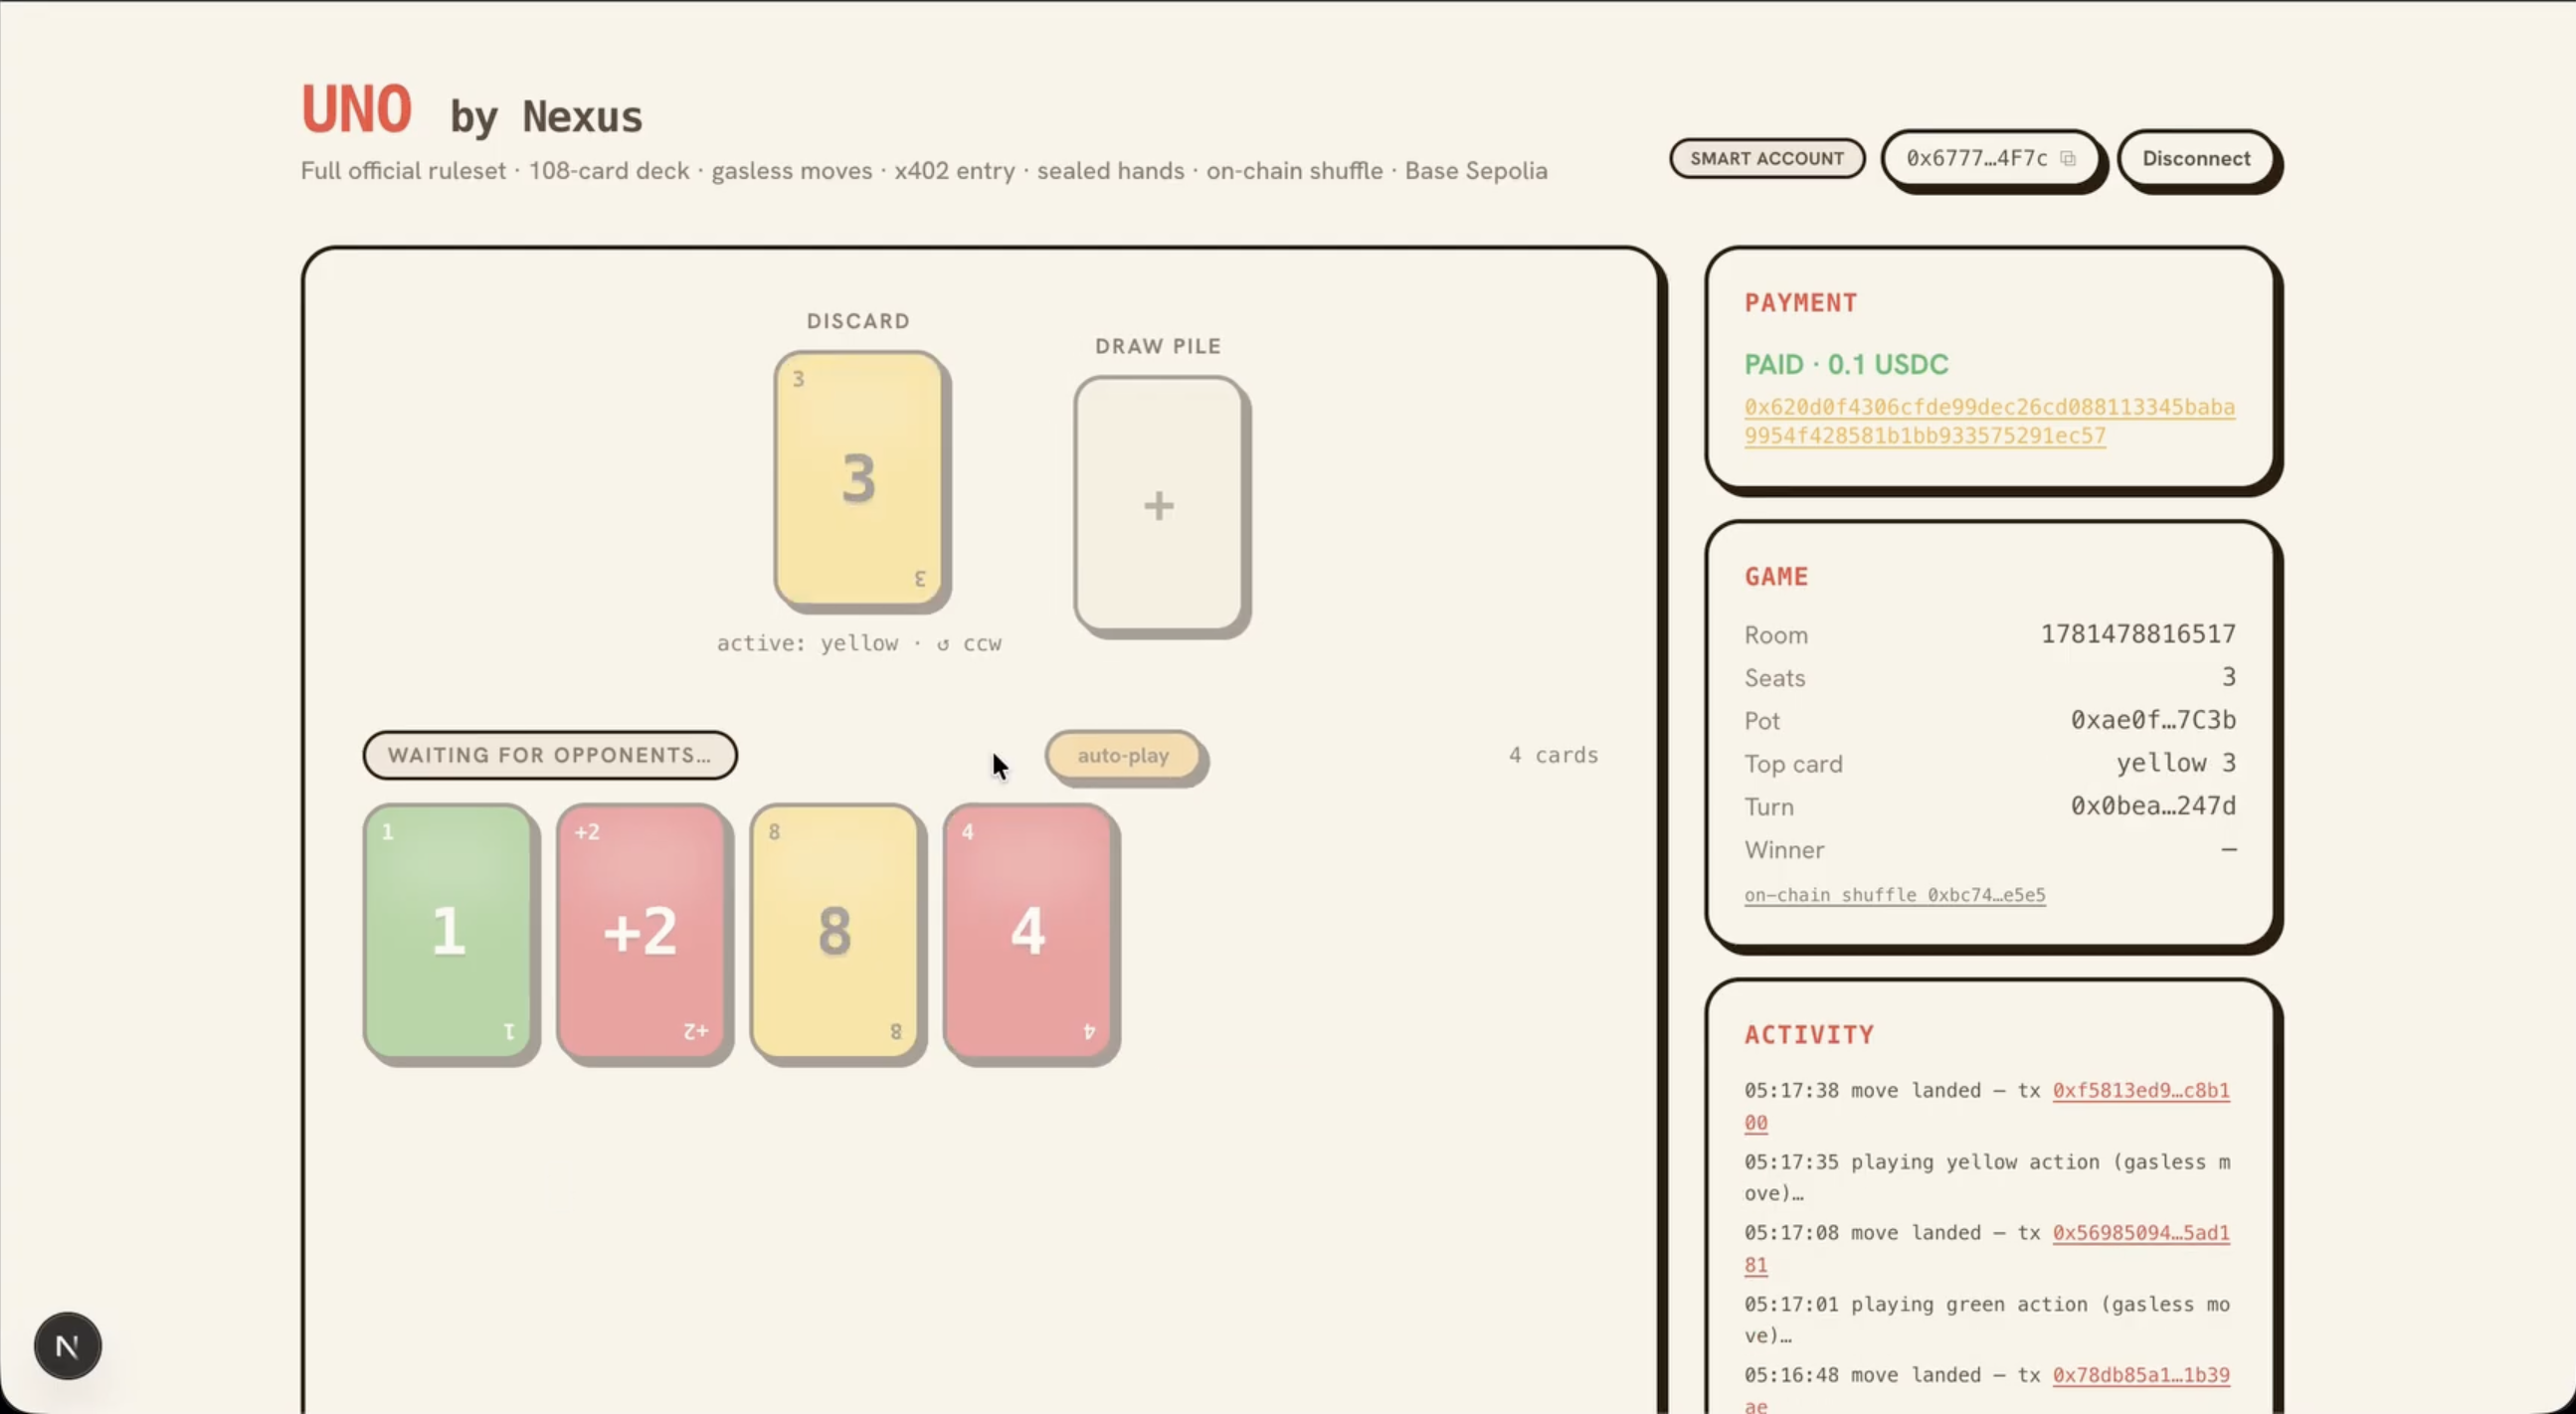Click the UNO title
Viewport: 2576px width, 1414px height.
(x=357, y=110)
